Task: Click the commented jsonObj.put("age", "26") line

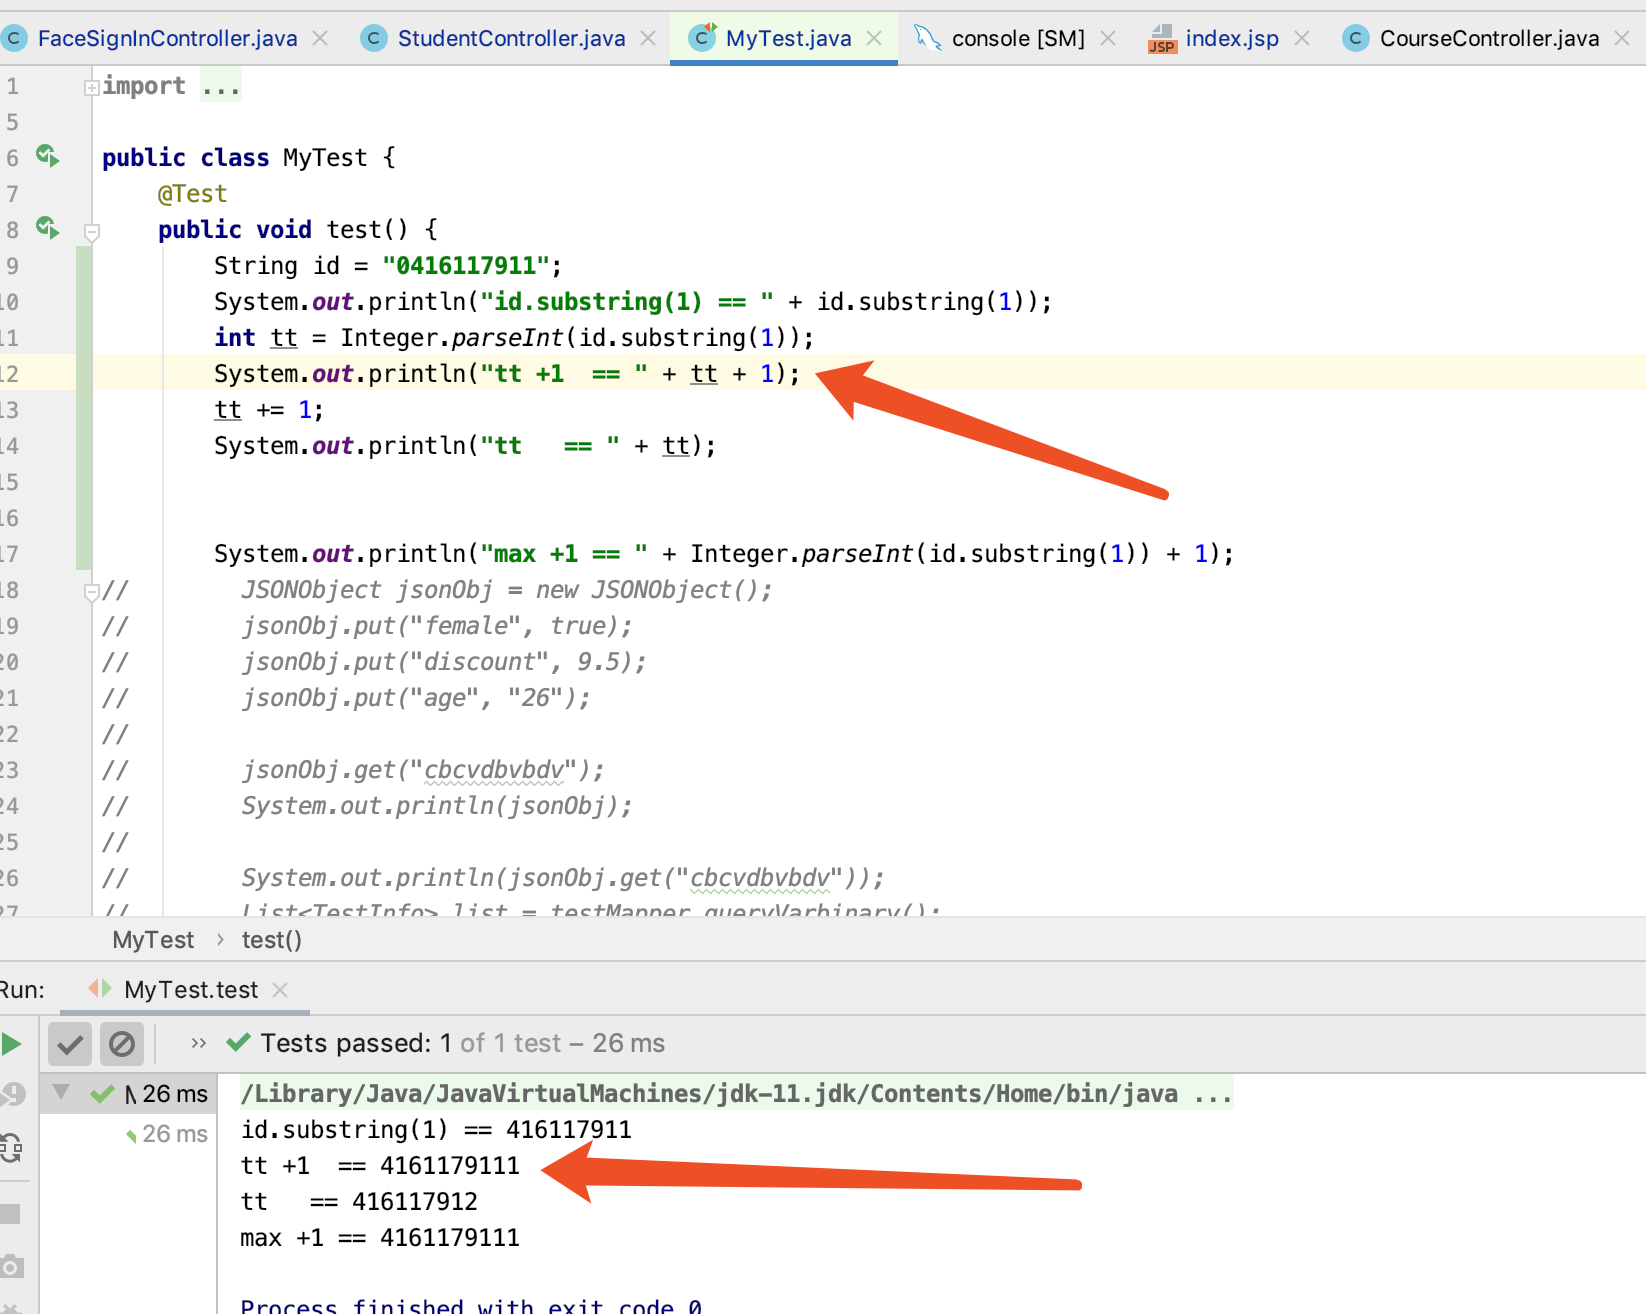Action: pos(415,698)
